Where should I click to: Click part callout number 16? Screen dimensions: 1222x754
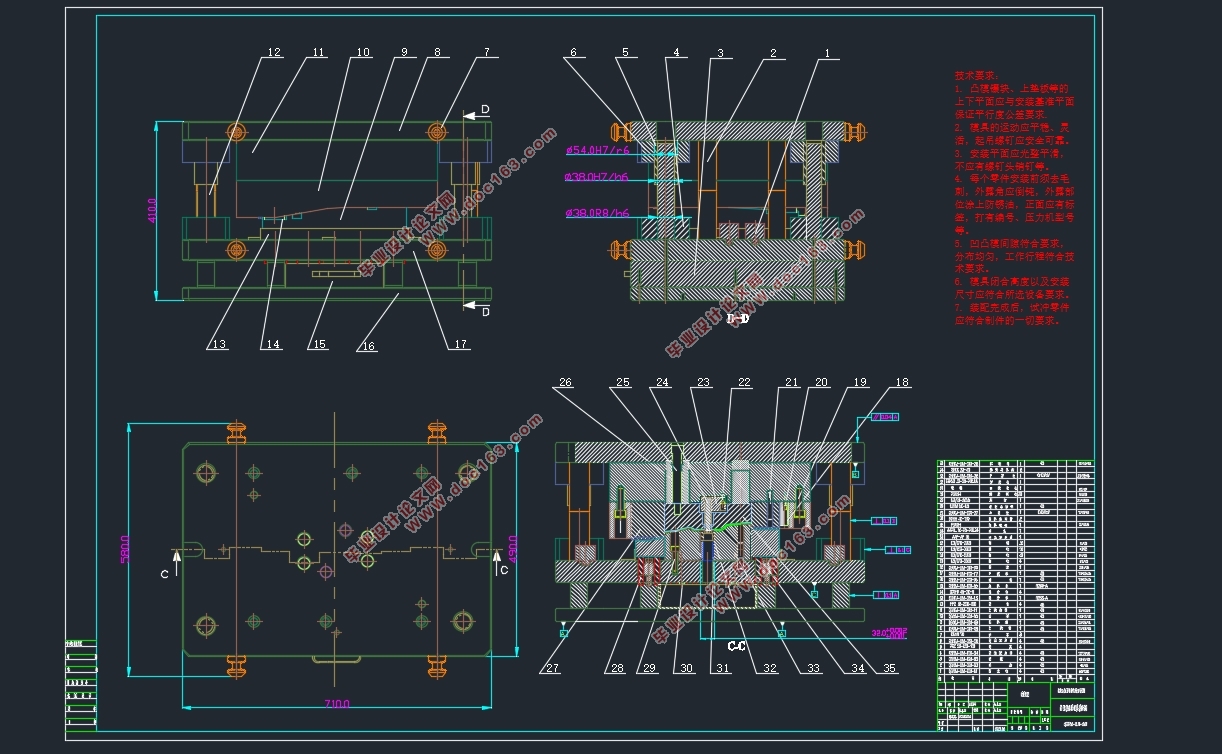click(x=369, y=346)
